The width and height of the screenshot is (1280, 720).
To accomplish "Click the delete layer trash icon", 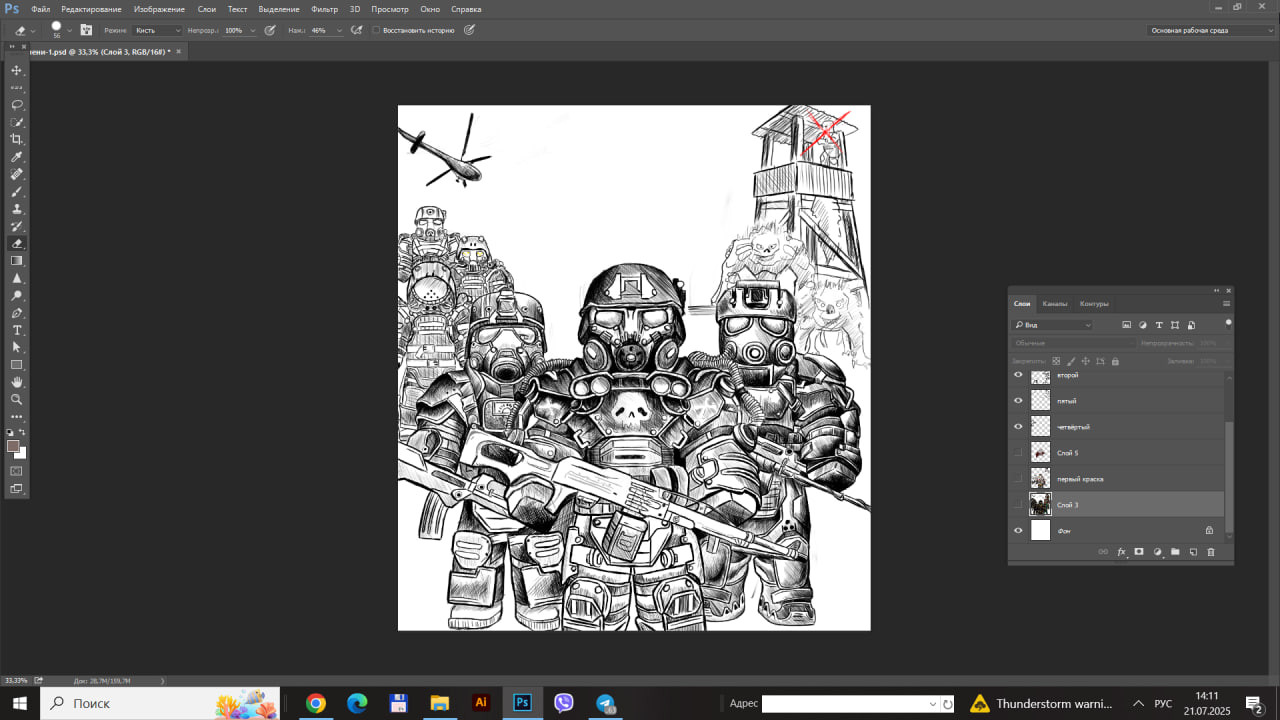I will (x=1210, y=551).
